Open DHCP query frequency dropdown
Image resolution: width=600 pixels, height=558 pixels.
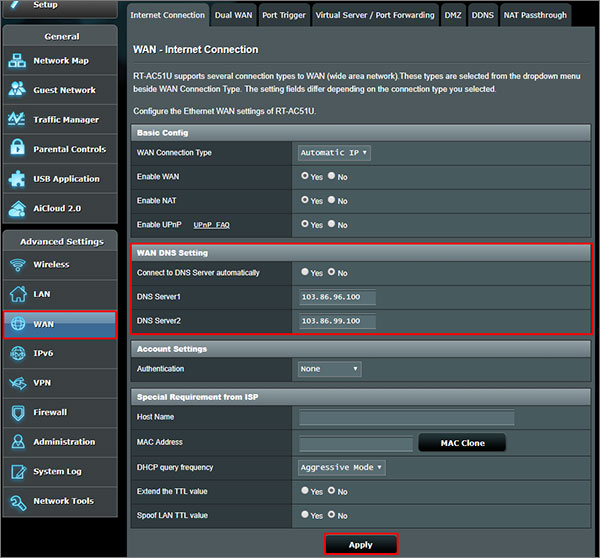341,467
